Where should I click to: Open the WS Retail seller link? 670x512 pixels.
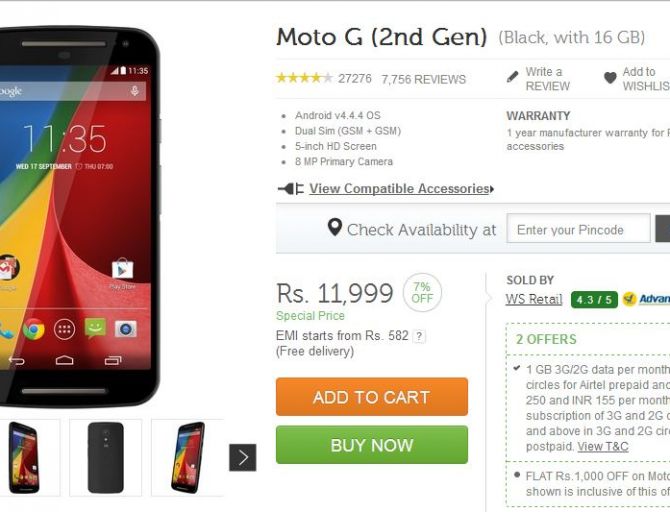[534, 299]
